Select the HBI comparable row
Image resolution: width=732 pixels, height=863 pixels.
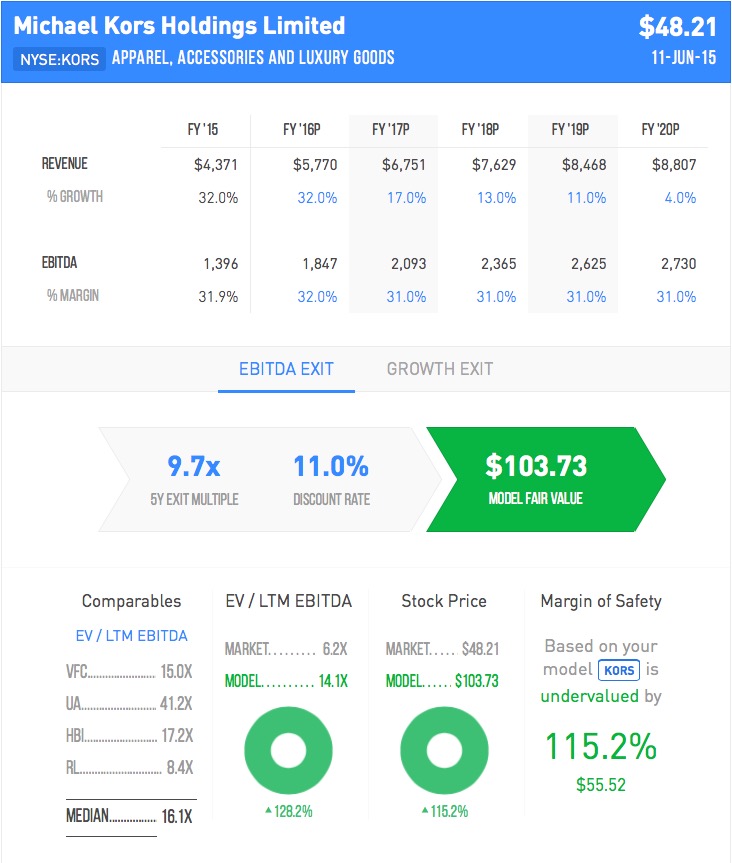coord(129,735)
